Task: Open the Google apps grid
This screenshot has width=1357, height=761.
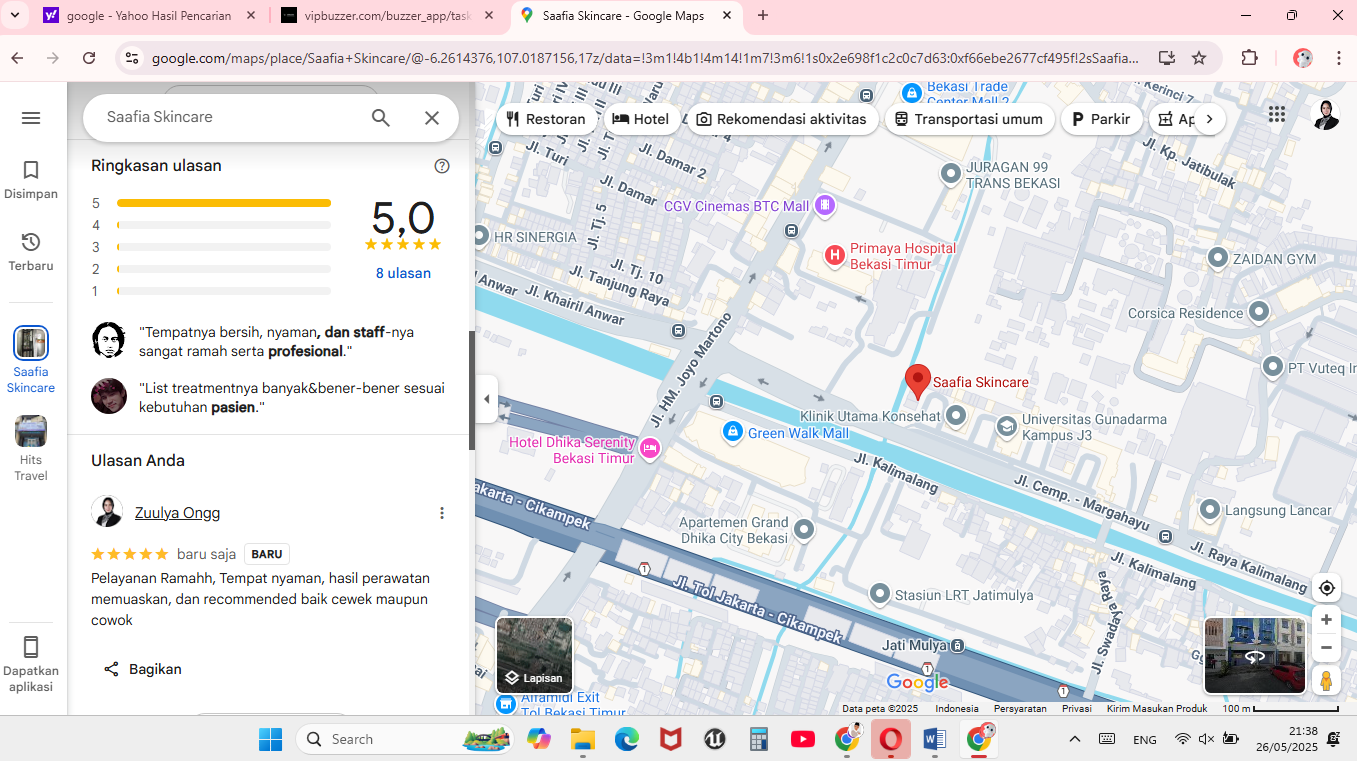Action: coord(1276,115)
